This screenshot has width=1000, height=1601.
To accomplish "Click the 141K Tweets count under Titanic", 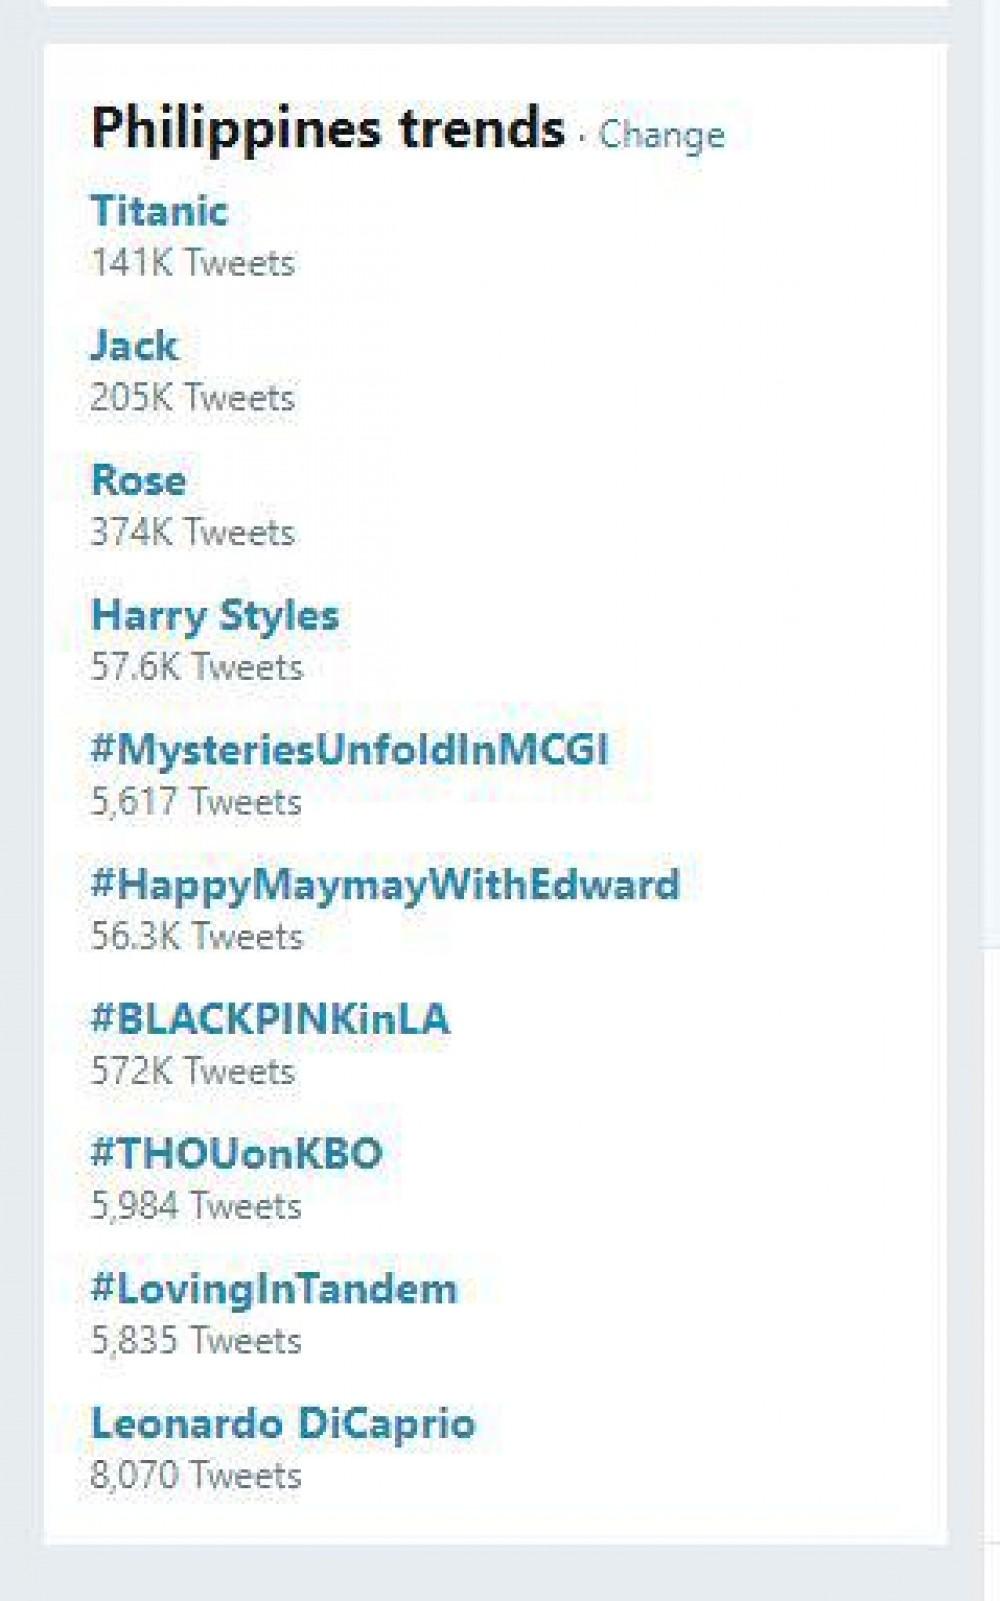I will click(x=193, y=264).
